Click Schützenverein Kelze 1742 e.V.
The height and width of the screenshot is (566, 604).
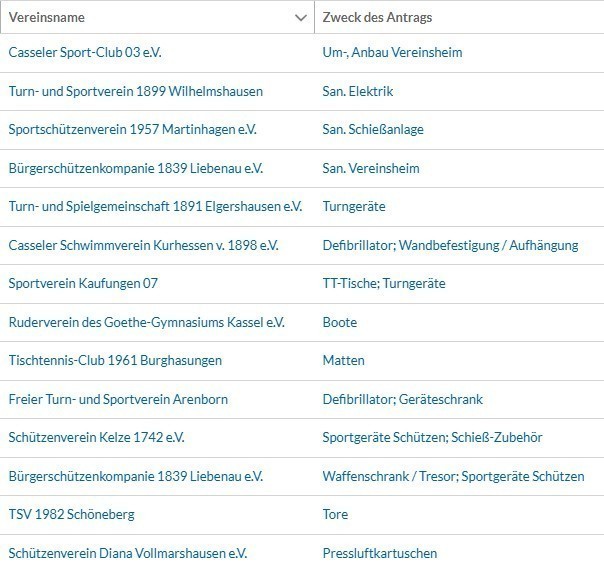click(x=96, y=438)
